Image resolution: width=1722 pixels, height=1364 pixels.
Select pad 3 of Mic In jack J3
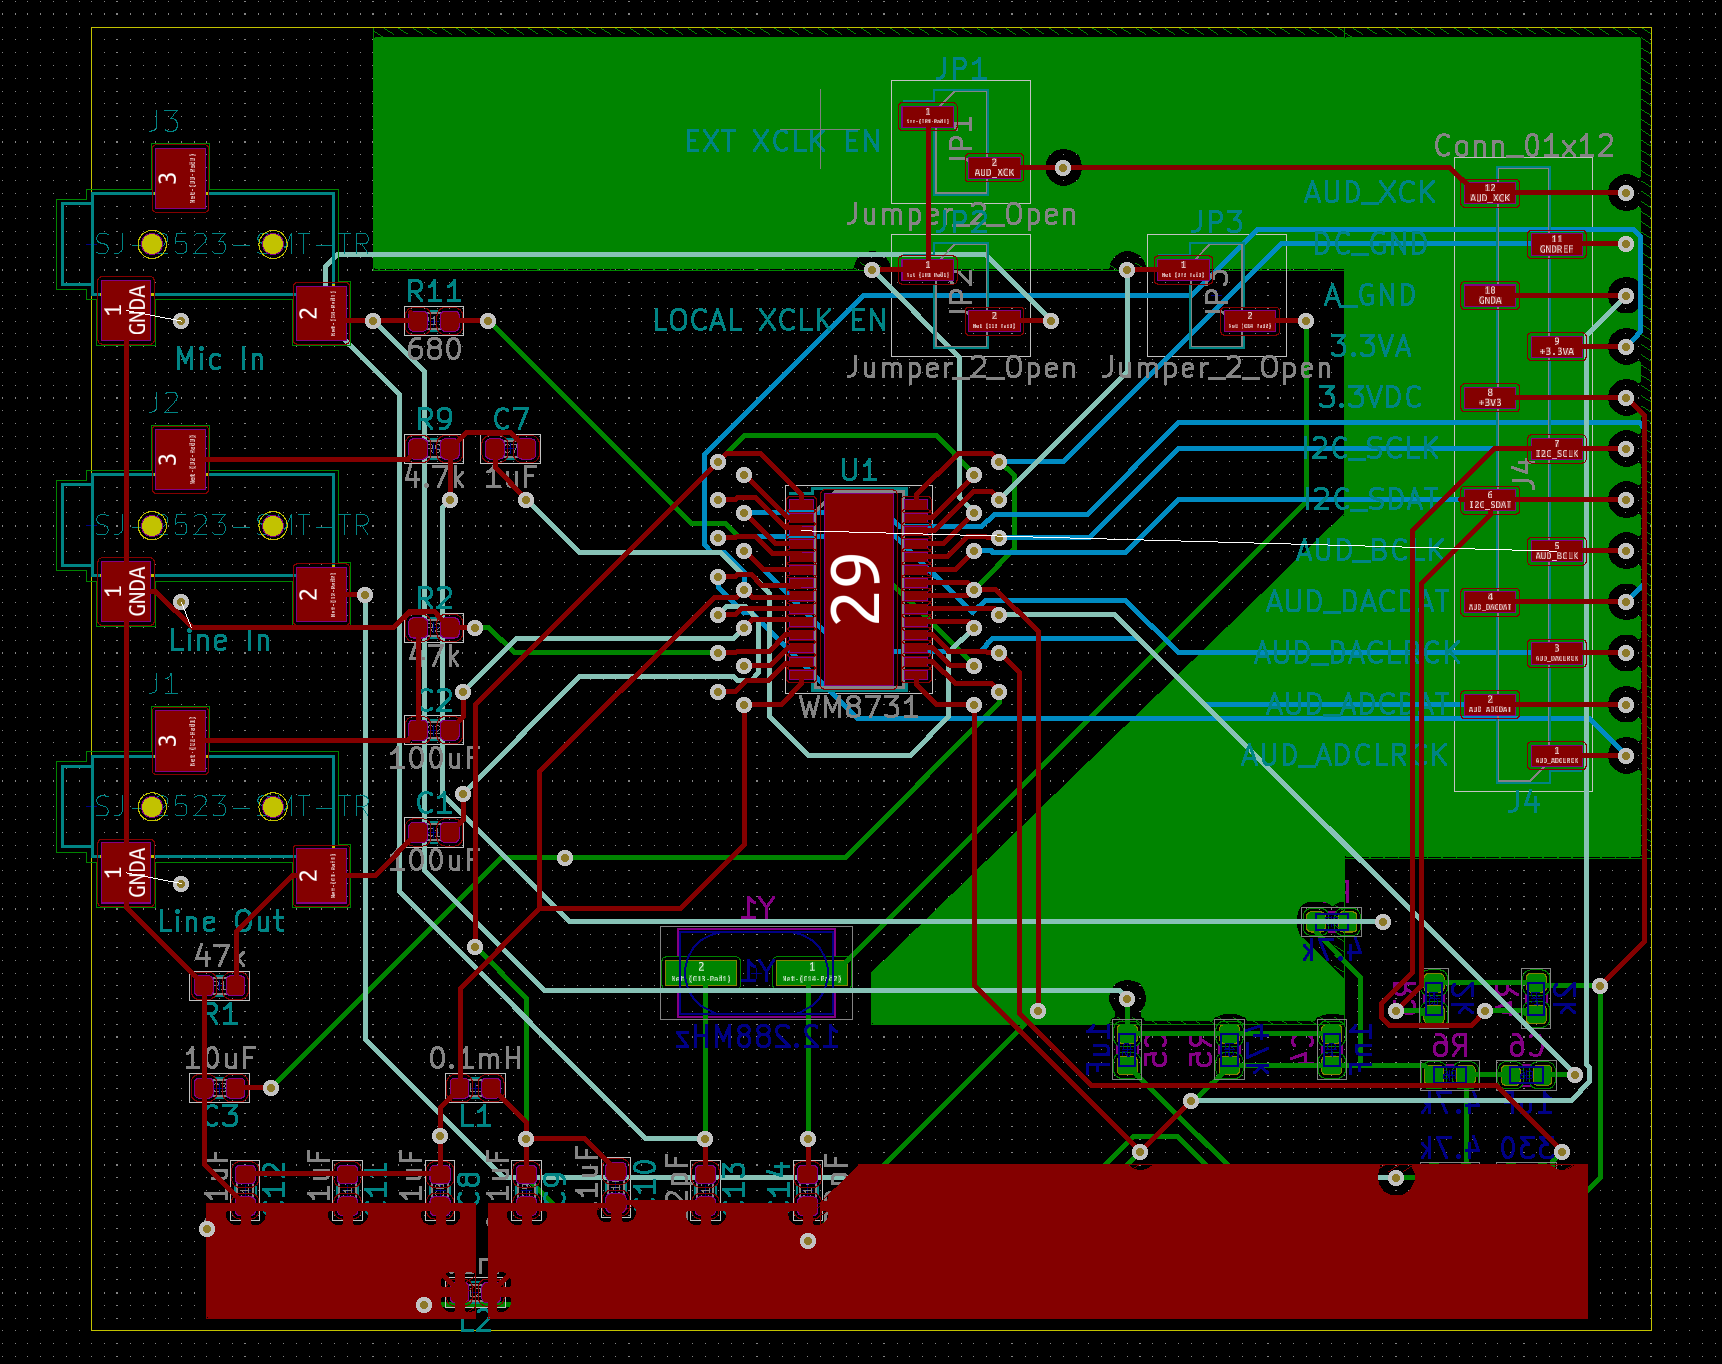tap(180, 178)
